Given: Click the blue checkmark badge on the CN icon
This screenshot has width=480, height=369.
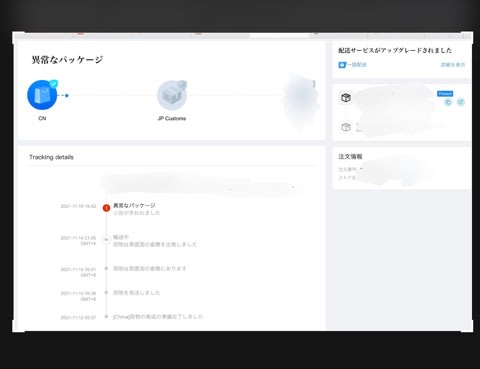Looking at the screenshot, I should (x=53, y=84).
